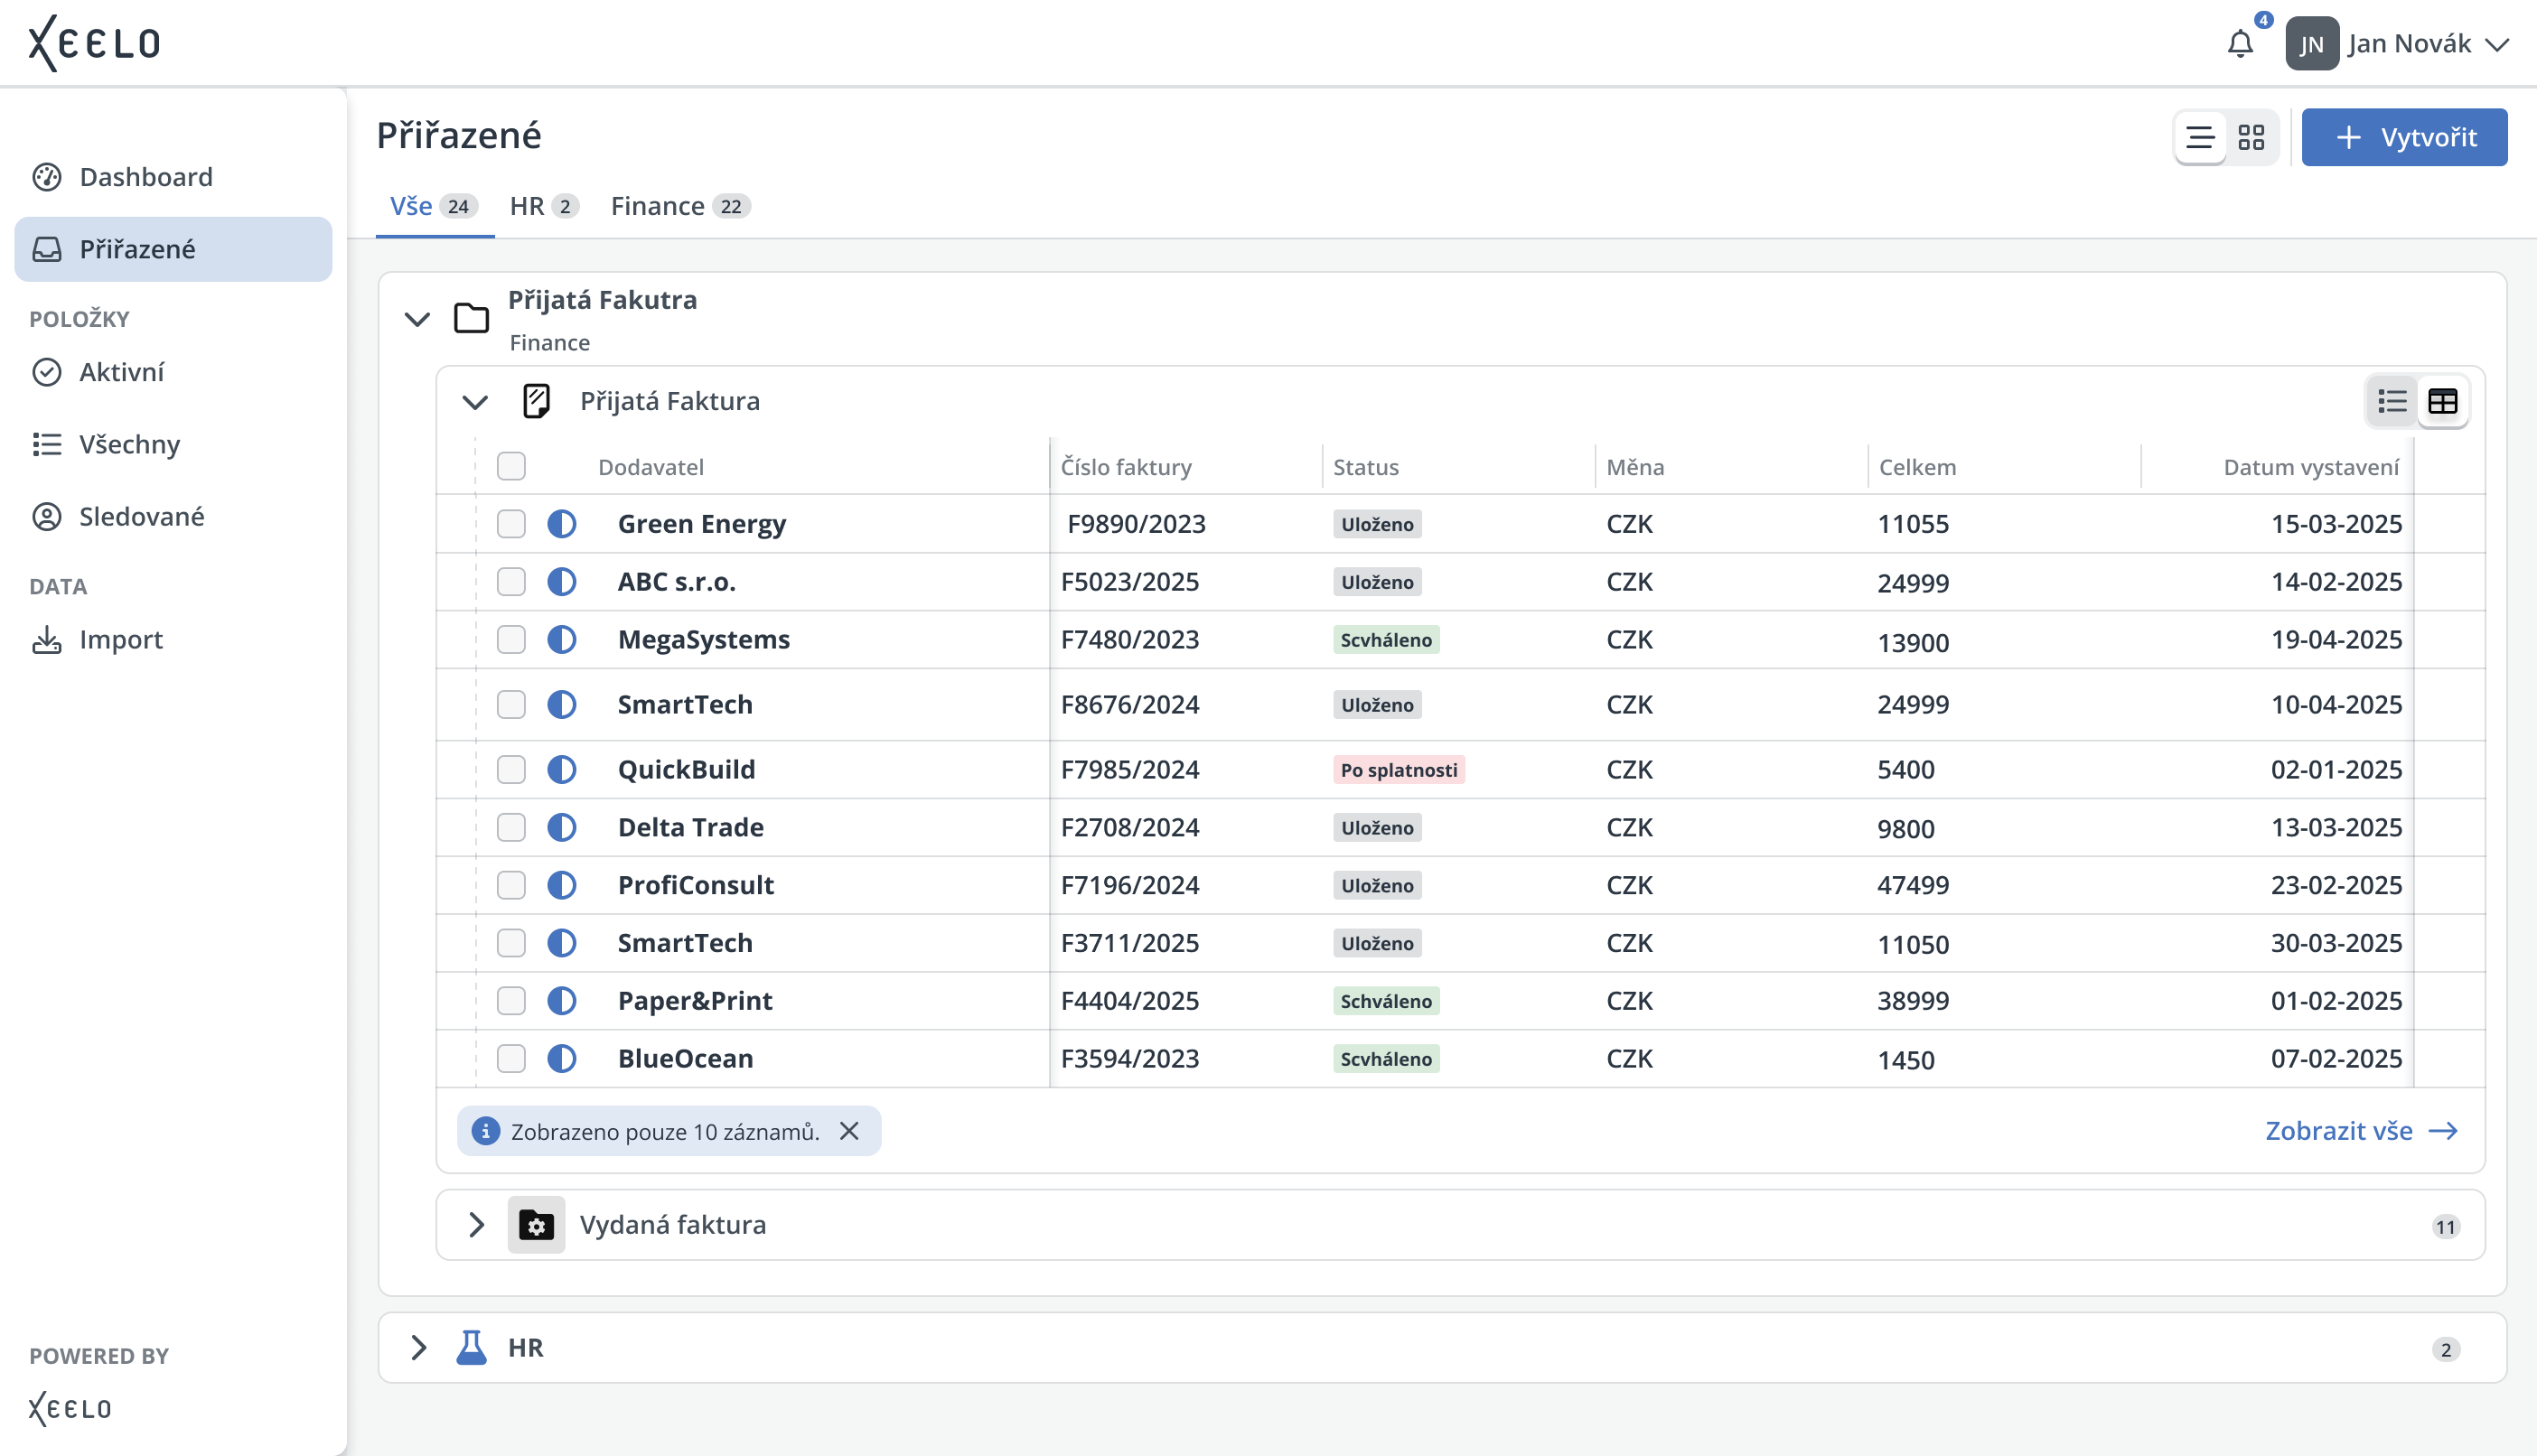2537x1456 pixels.
Task: Click status circle icon for QuickBuild
Action: click(562, 769)
